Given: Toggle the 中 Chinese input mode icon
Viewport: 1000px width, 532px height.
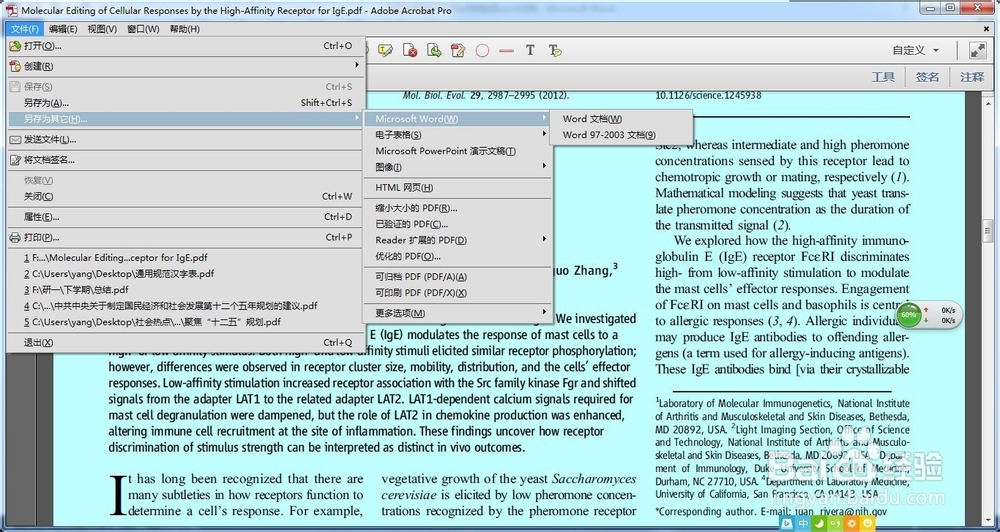Looking at the screenshot, I should point(804,524).
